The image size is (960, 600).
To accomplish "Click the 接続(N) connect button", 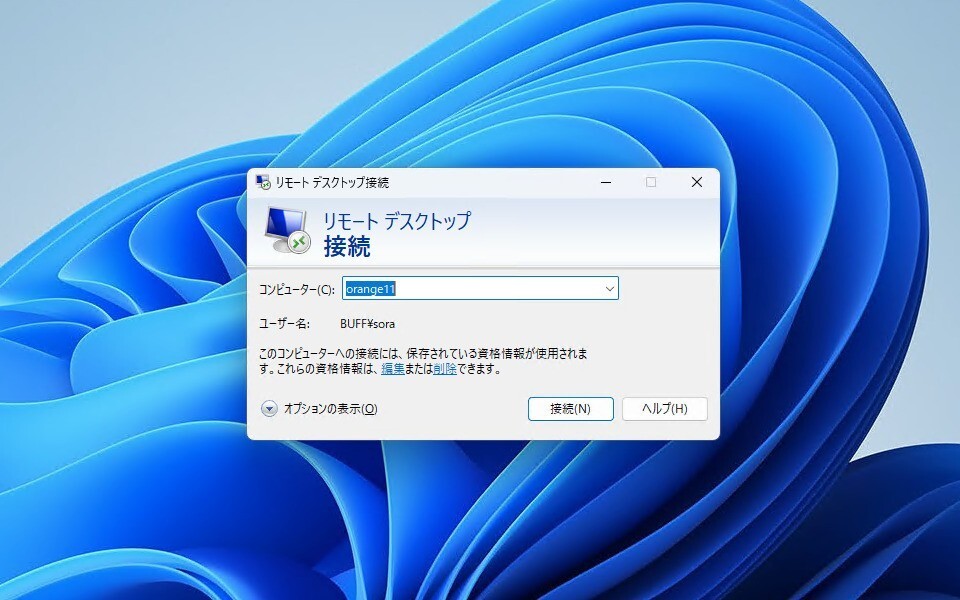I will (x=571, y=409).
